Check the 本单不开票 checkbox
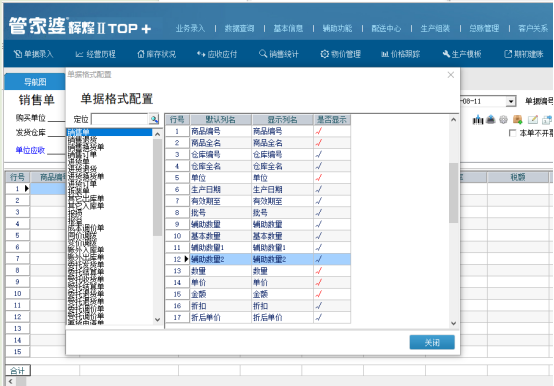This screenshot has height=386, width=554. pos(512,133)
